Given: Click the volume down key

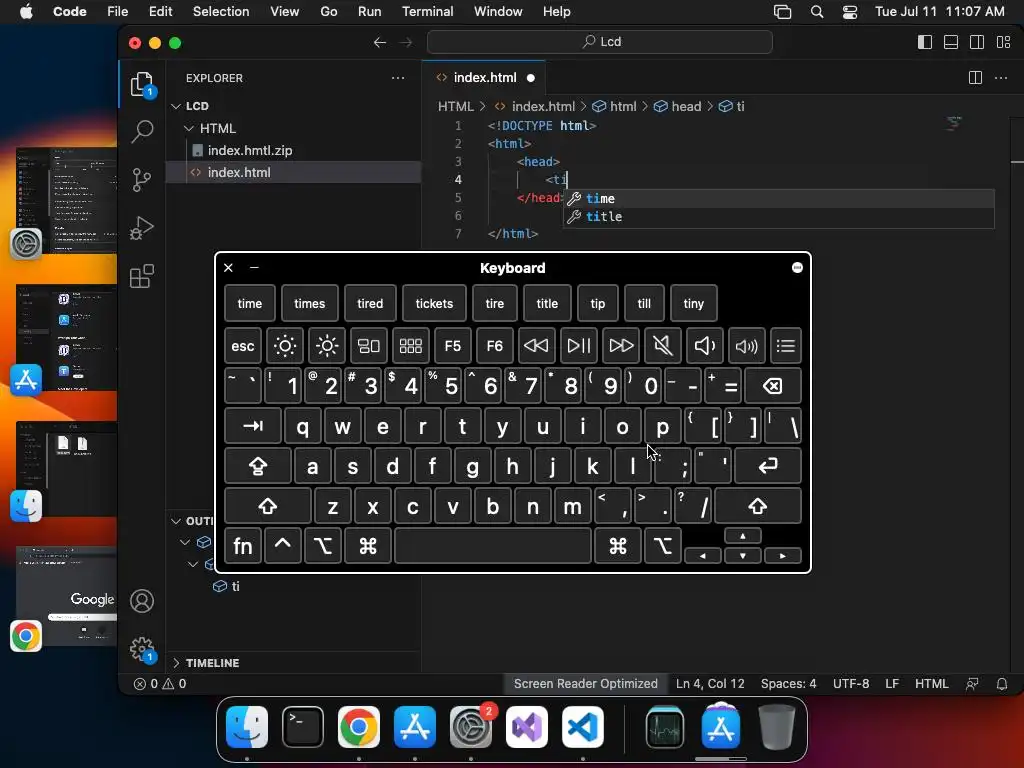Looking at the screenshot, I should (x=705, y=345).
